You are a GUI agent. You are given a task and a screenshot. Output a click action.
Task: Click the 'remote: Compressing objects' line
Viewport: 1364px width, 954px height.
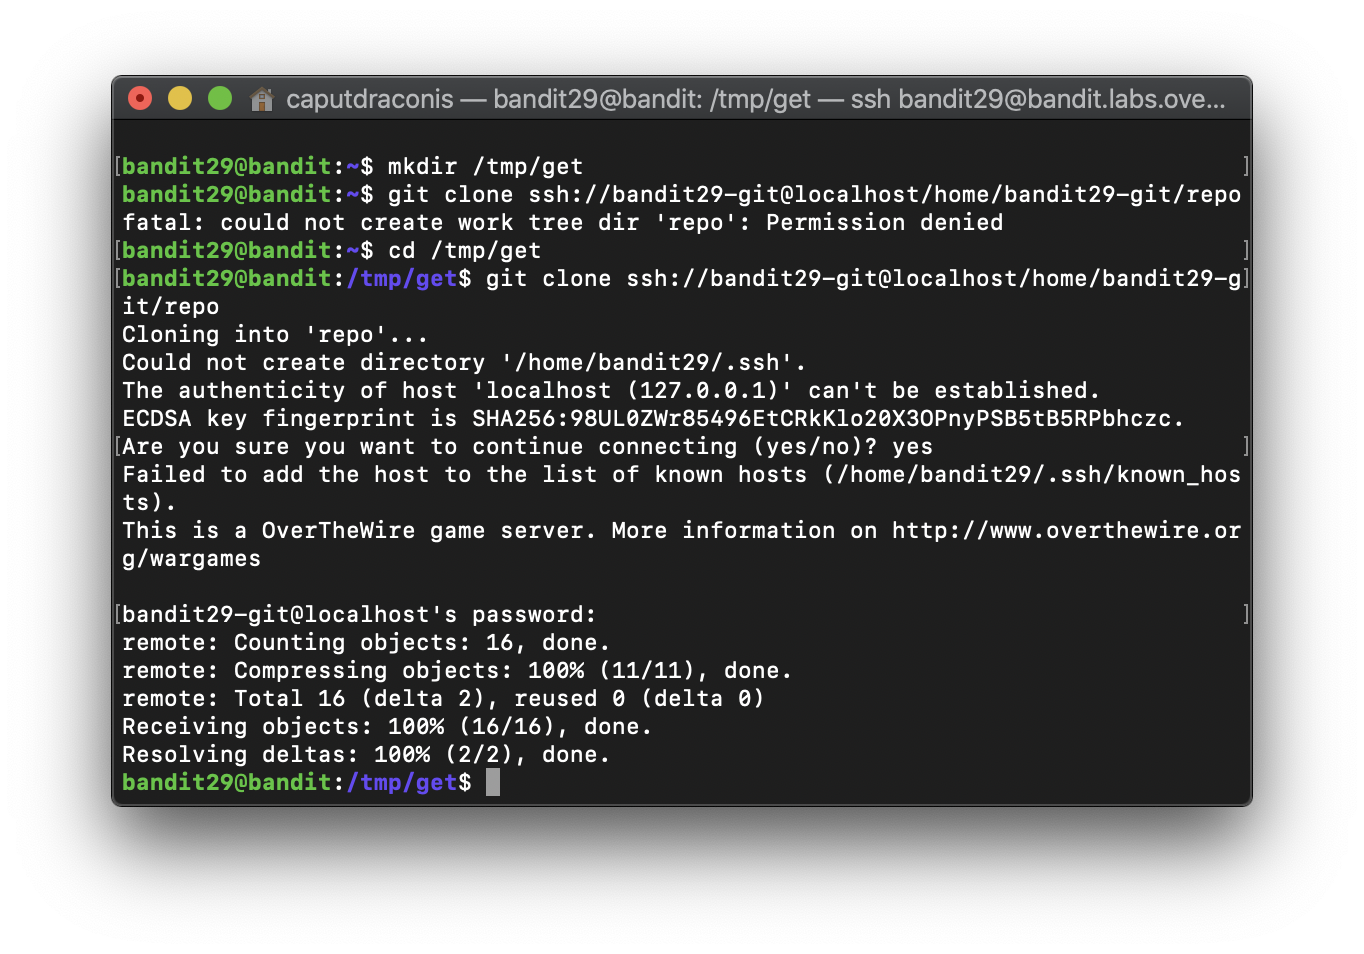457,670
